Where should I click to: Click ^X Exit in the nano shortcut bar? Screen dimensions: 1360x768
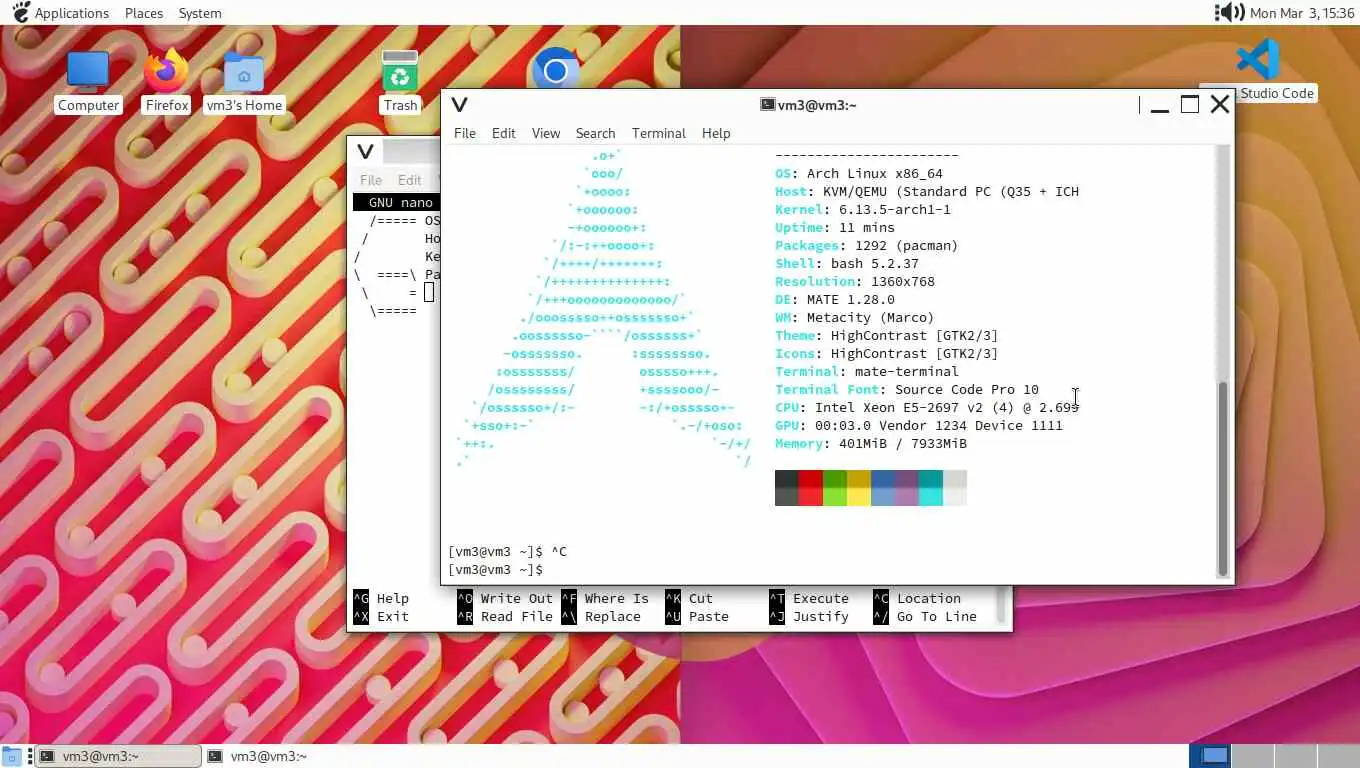pos(381,617)
